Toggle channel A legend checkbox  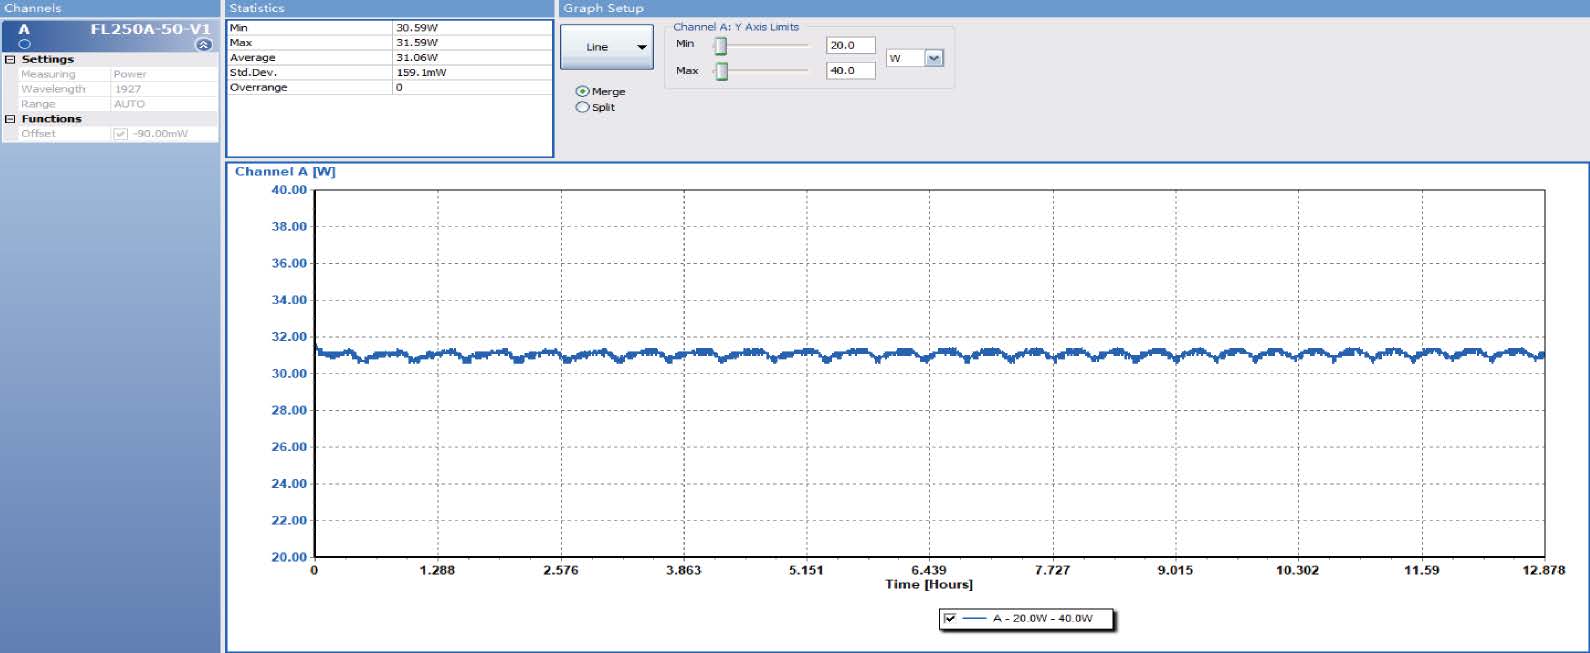[x=950, y=618]
